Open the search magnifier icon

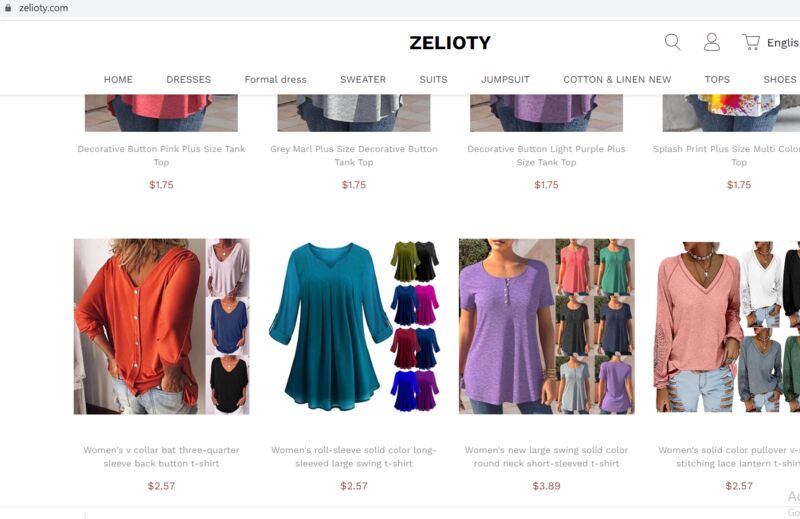coord(672,42)
